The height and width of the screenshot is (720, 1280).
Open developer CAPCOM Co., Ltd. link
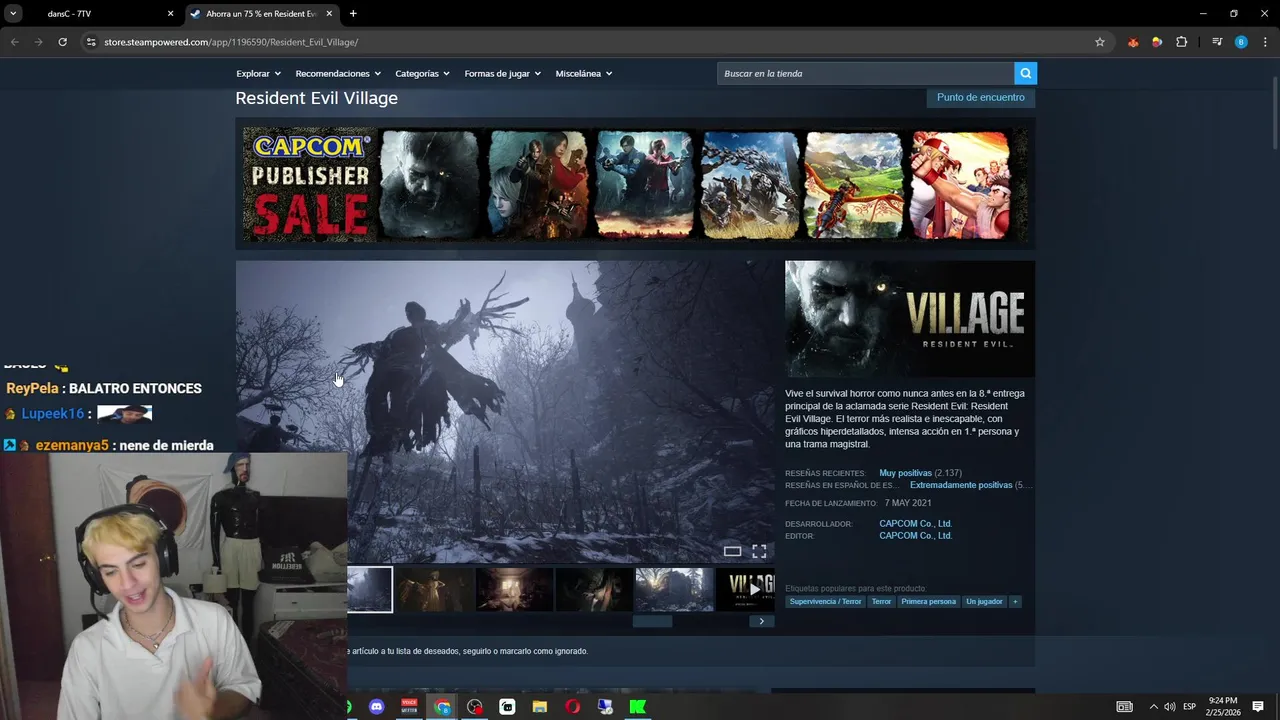915,523
